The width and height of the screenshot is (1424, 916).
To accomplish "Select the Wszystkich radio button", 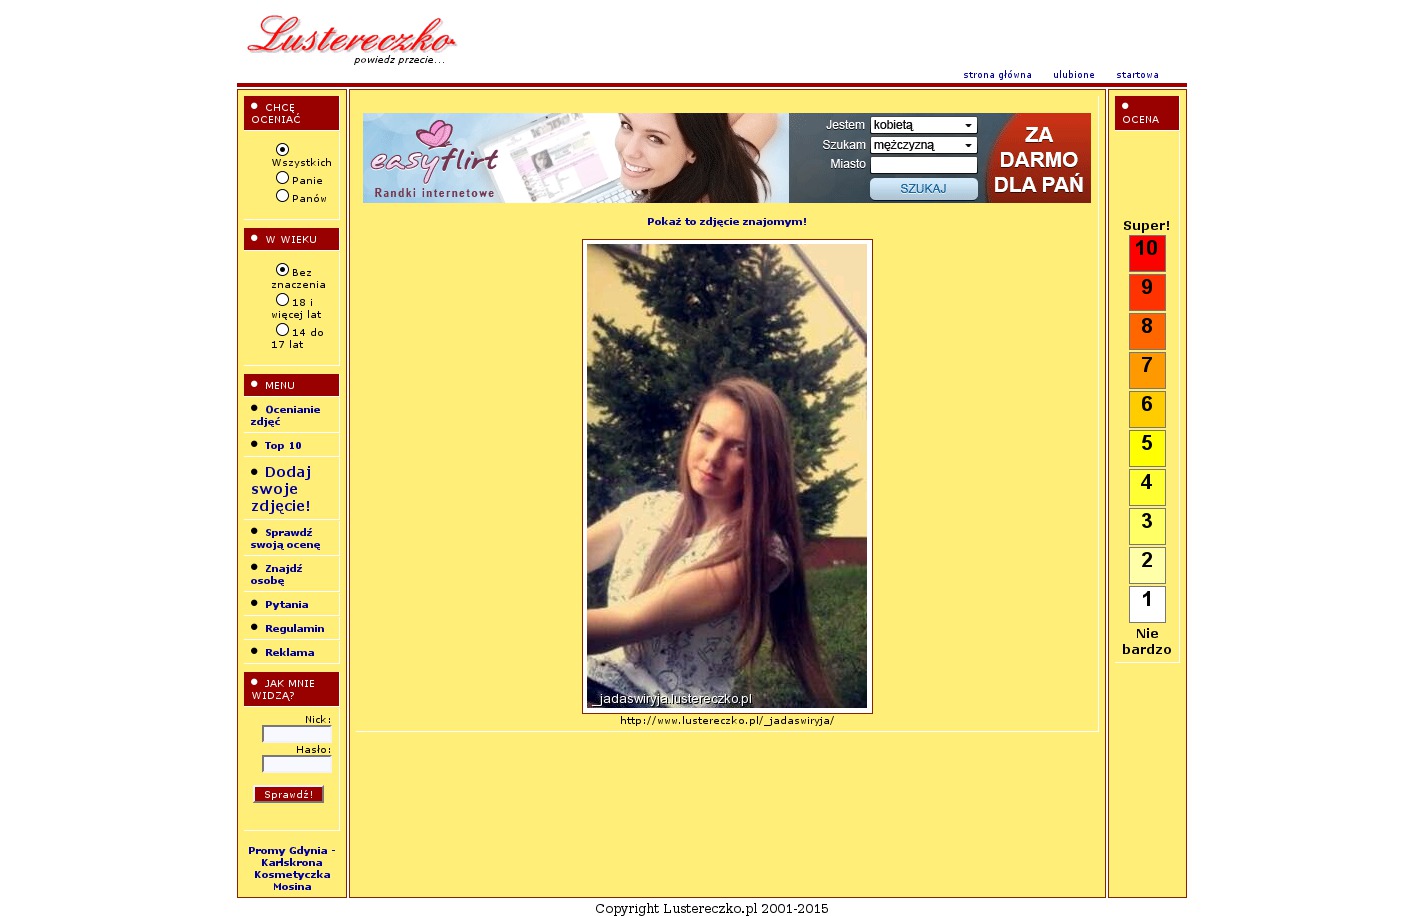I will pos(282,149).
